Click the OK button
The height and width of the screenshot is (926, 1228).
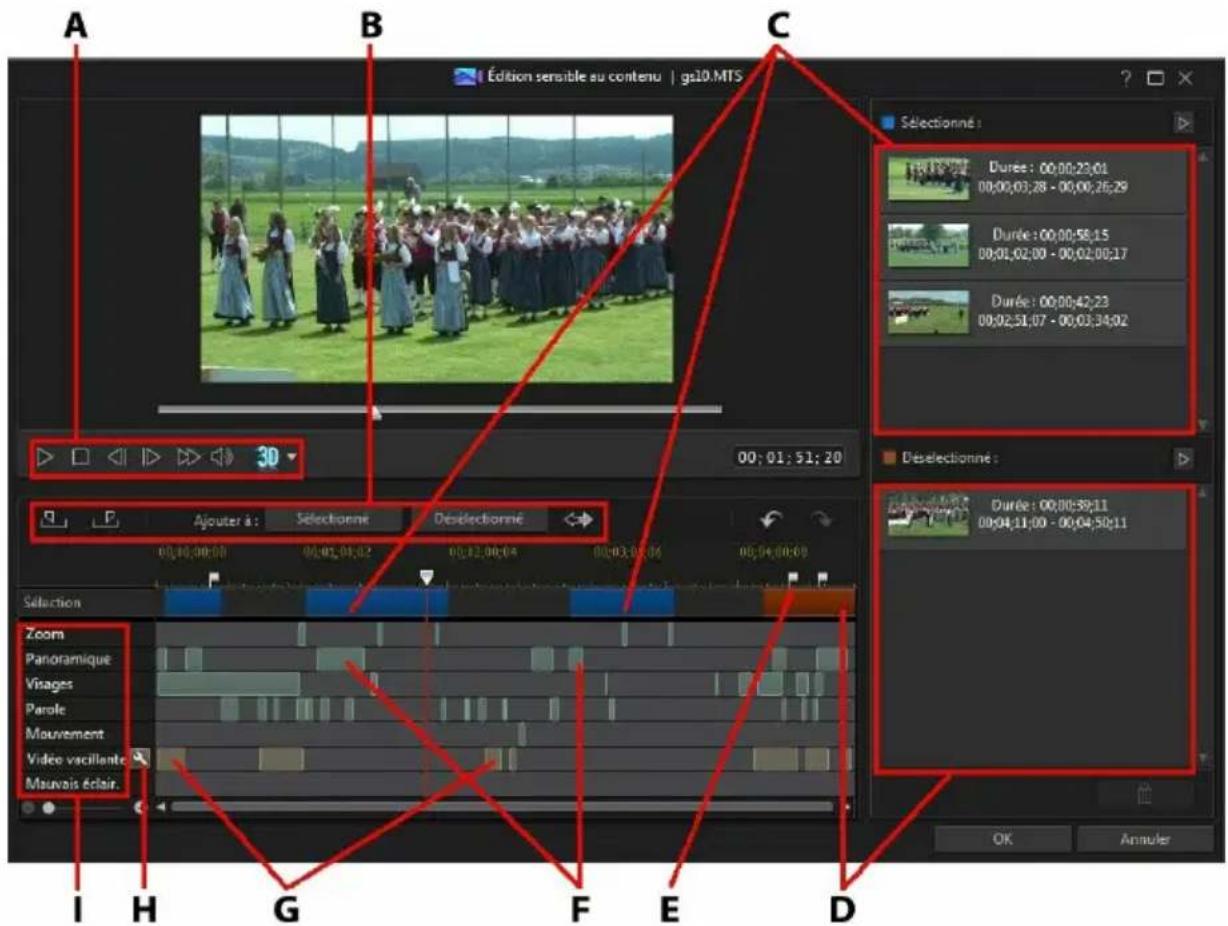(1002, 840)
